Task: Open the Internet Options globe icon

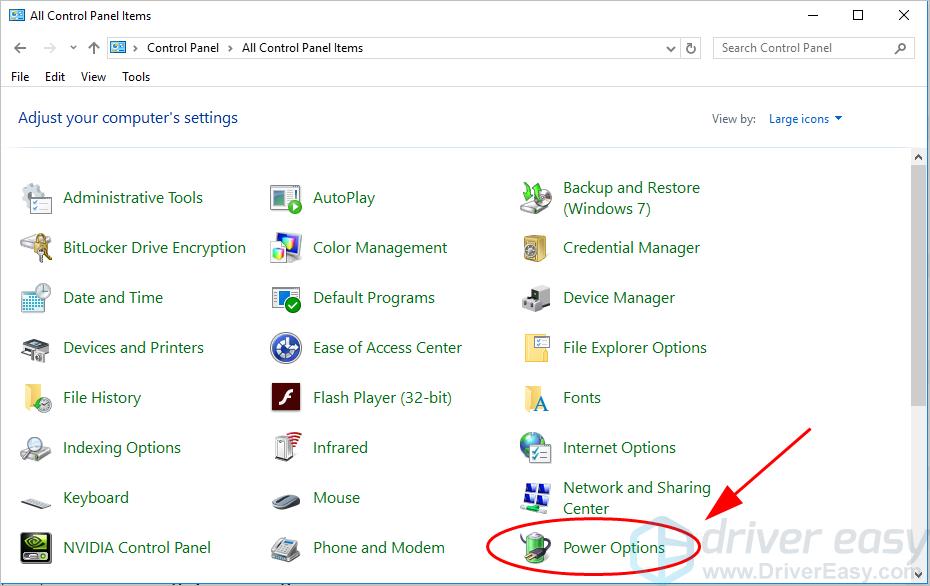Action: coord(536,448)
